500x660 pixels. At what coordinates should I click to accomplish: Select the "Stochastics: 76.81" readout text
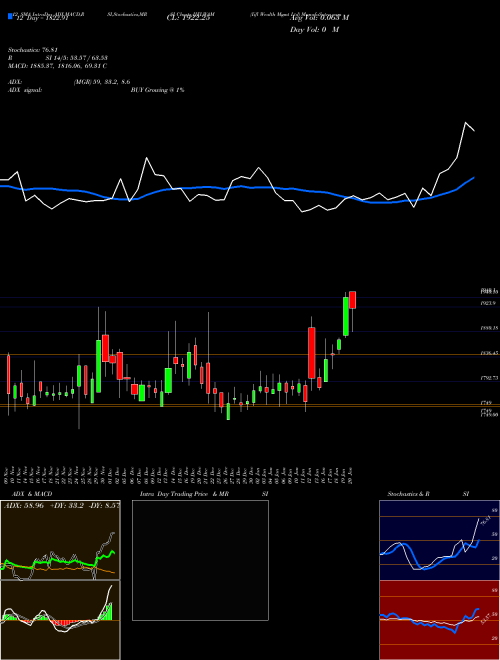tap(32, 50)
